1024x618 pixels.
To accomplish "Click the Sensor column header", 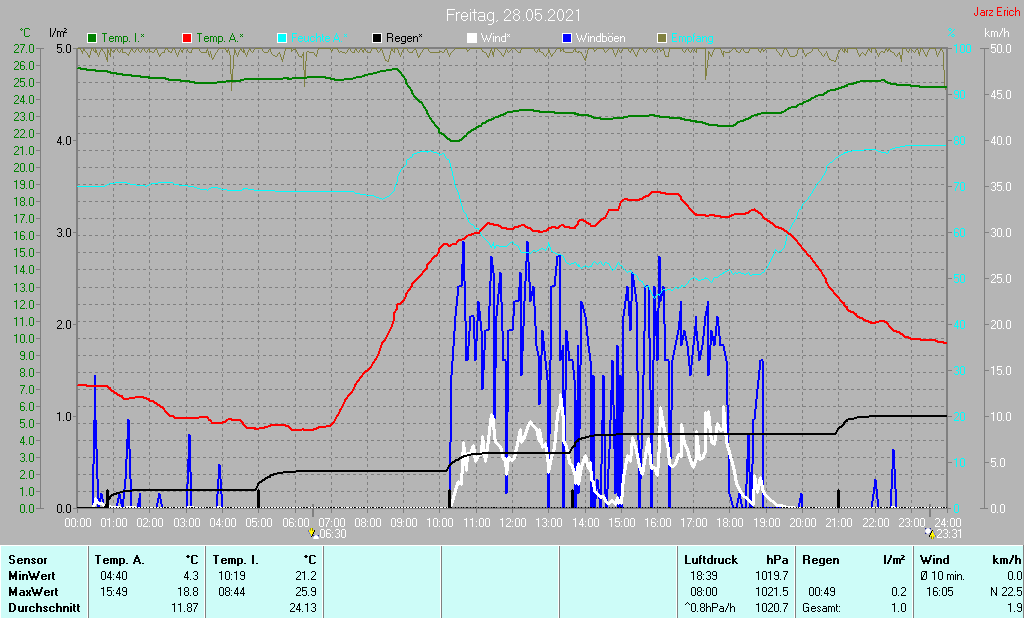I will click(x=26, y=560).
